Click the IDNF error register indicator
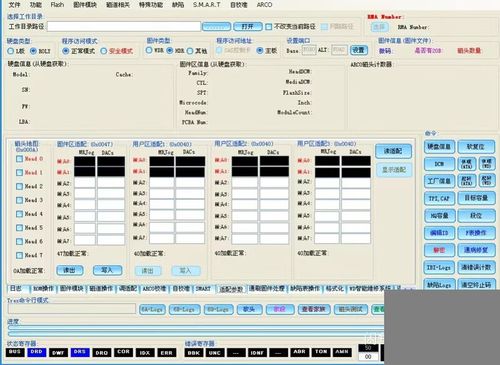The image size is (500, 365). (257, 352)
